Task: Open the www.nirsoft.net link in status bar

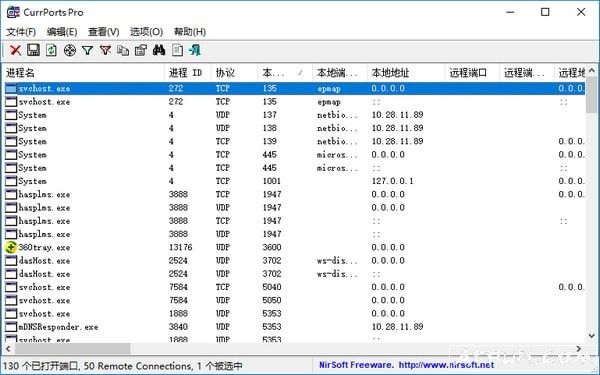Action: (446, 365)
